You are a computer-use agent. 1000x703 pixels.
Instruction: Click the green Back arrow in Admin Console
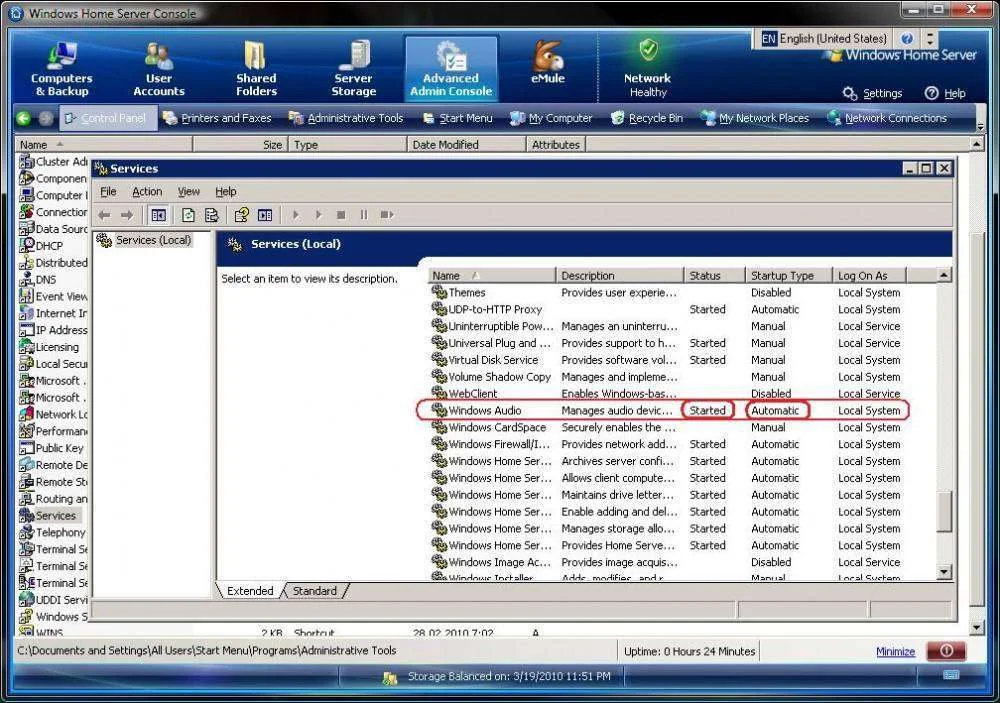(24, 118)
